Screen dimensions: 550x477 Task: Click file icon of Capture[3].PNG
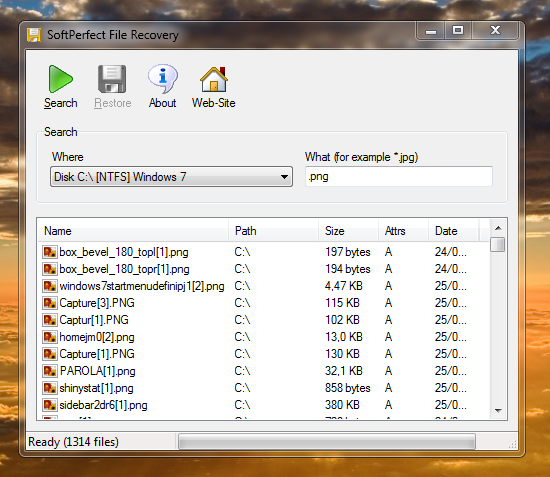click(x=49, y=303)
